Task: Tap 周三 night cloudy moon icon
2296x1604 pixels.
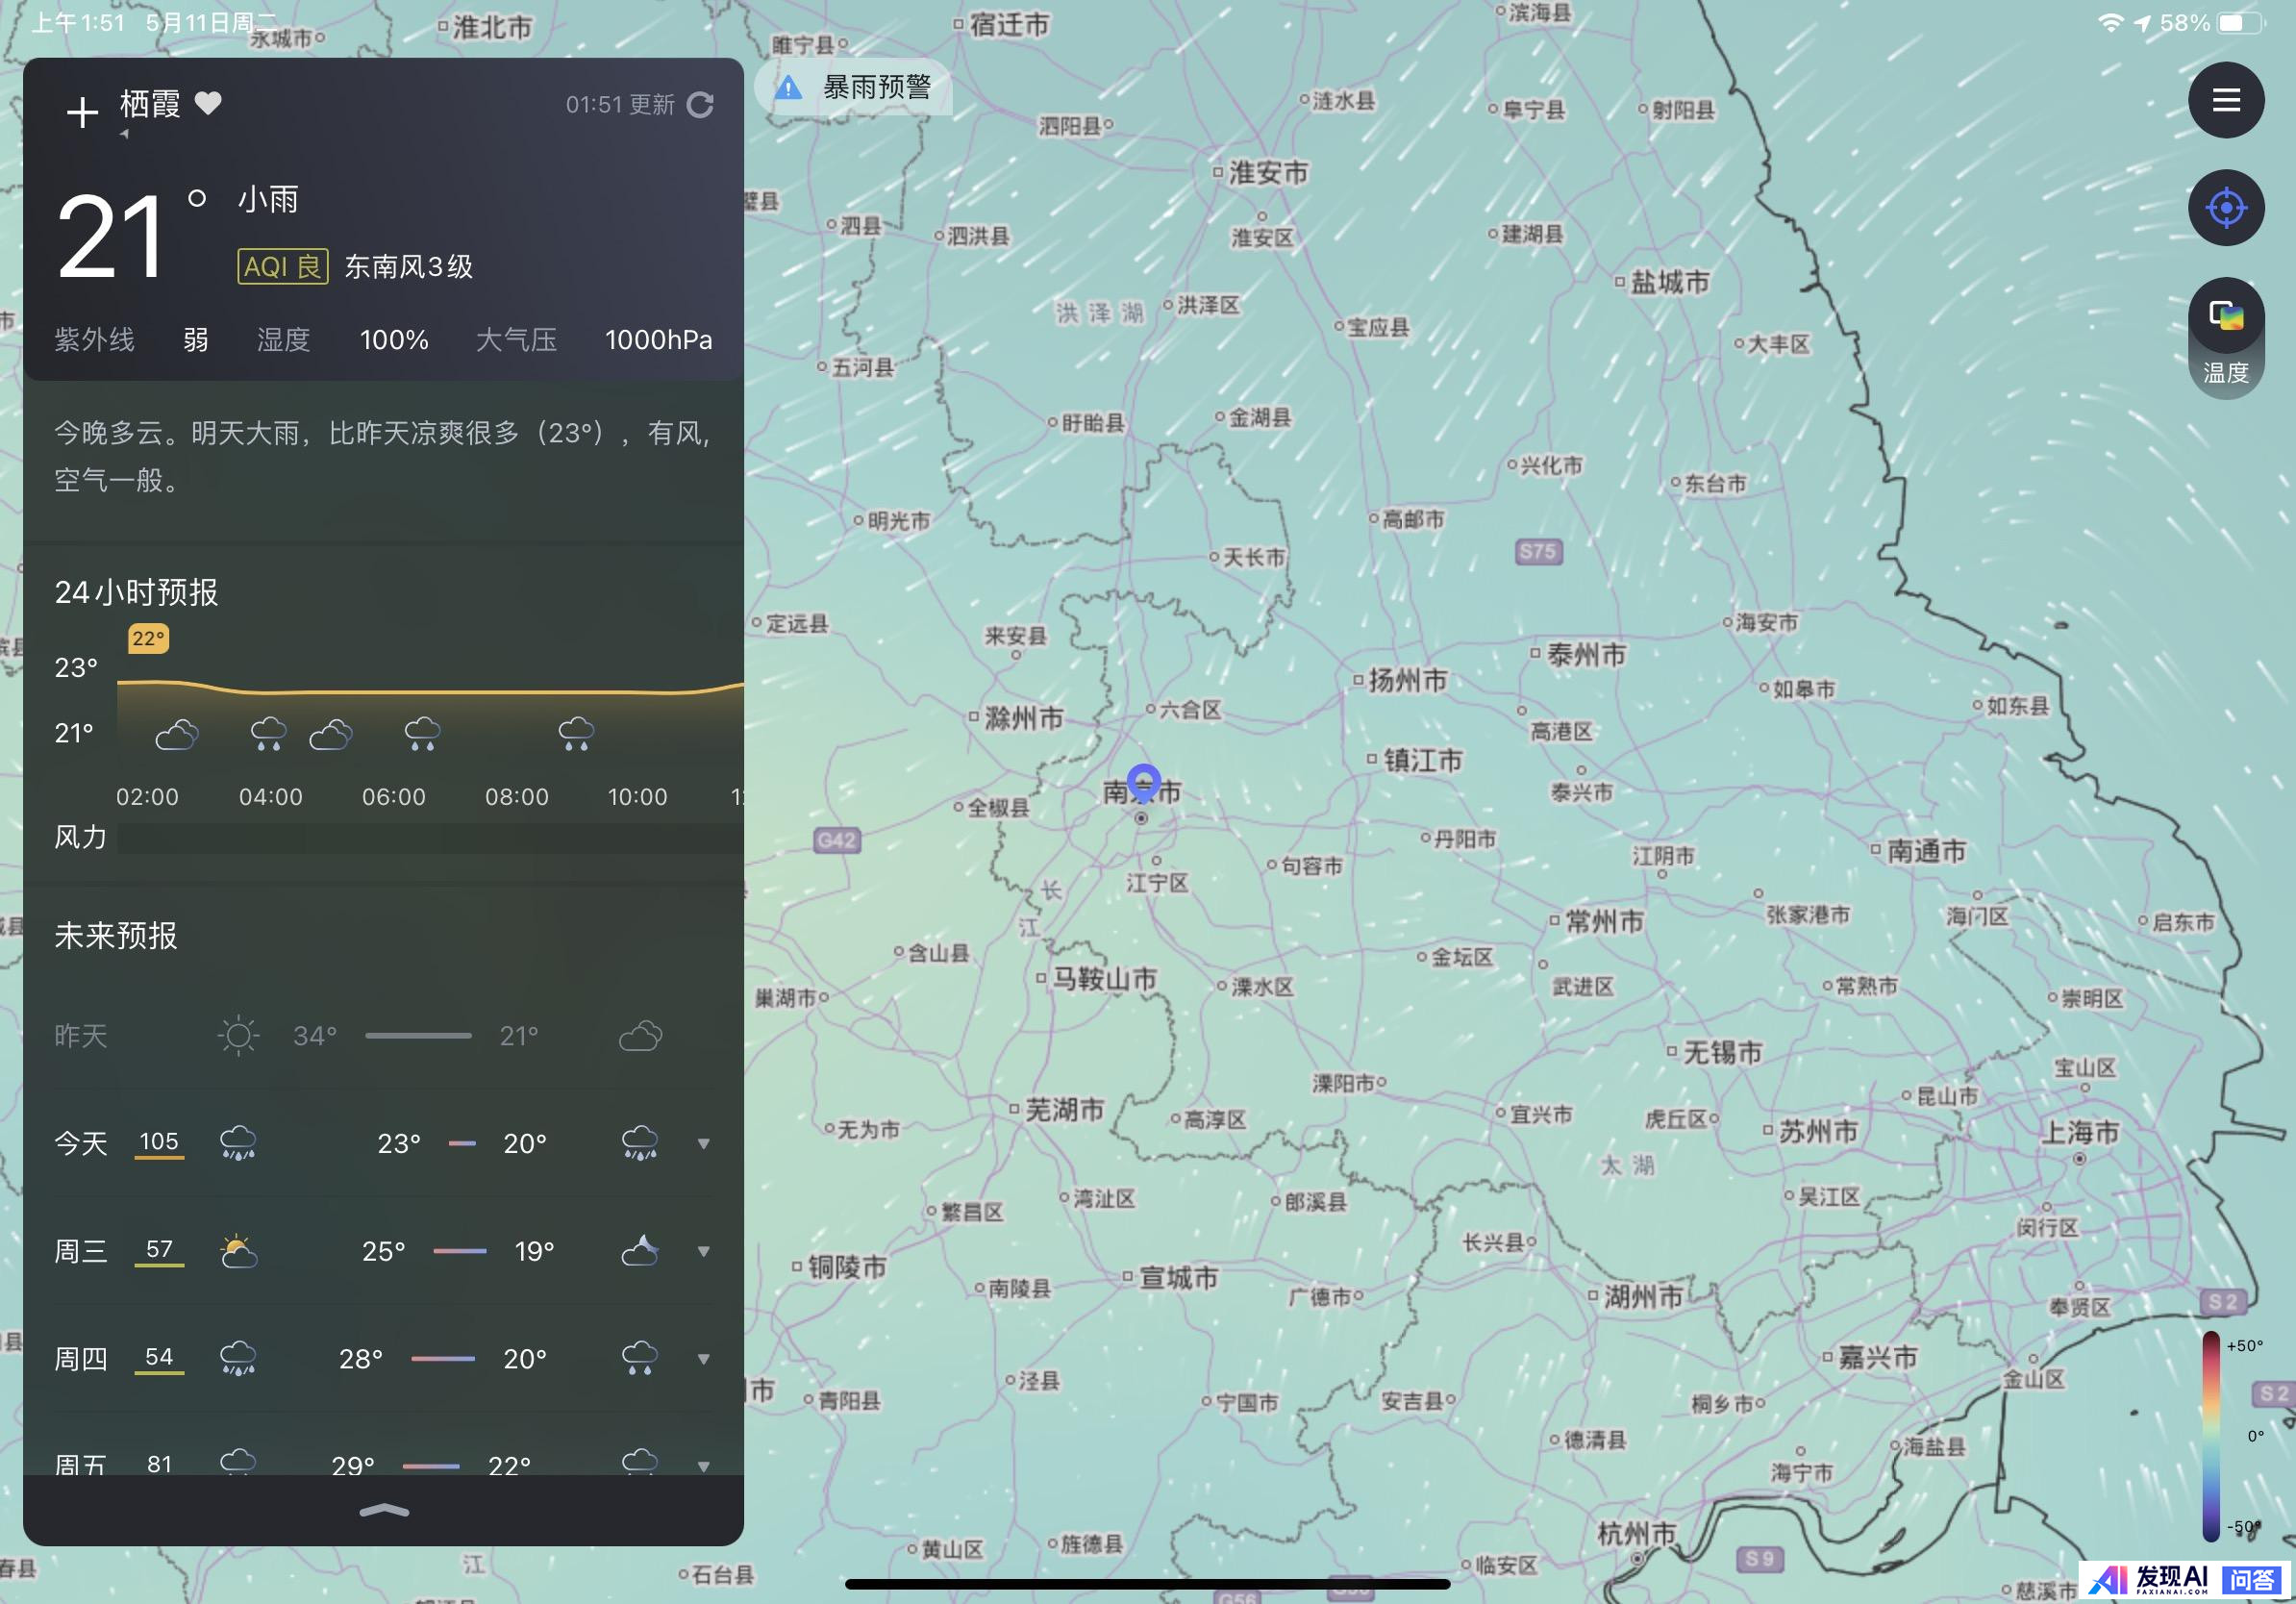Action: click(x=640, y=1250)
